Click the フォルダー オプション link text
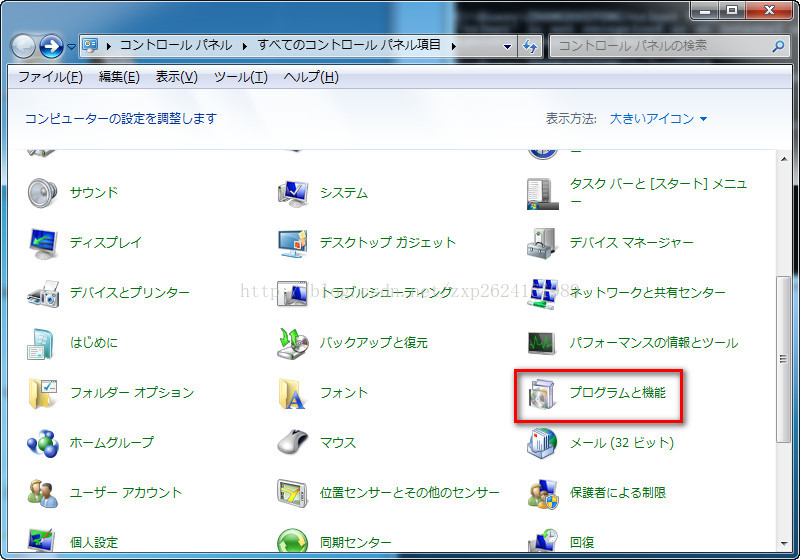This screenshot has height=560, width=800. (x=132, y=392)
